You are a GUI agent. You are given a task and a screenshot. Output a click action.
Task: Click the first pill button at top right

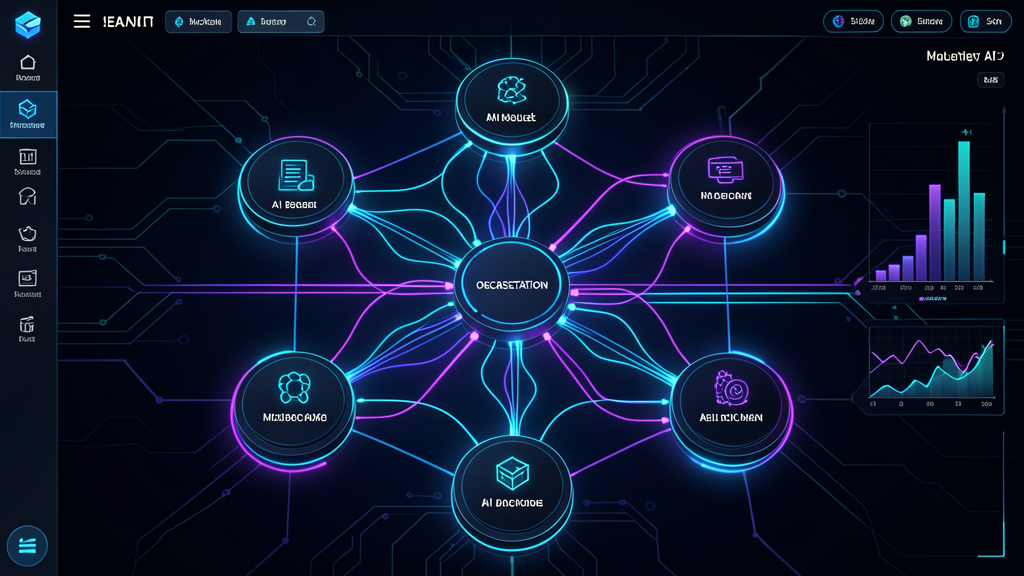pos(853,21)
